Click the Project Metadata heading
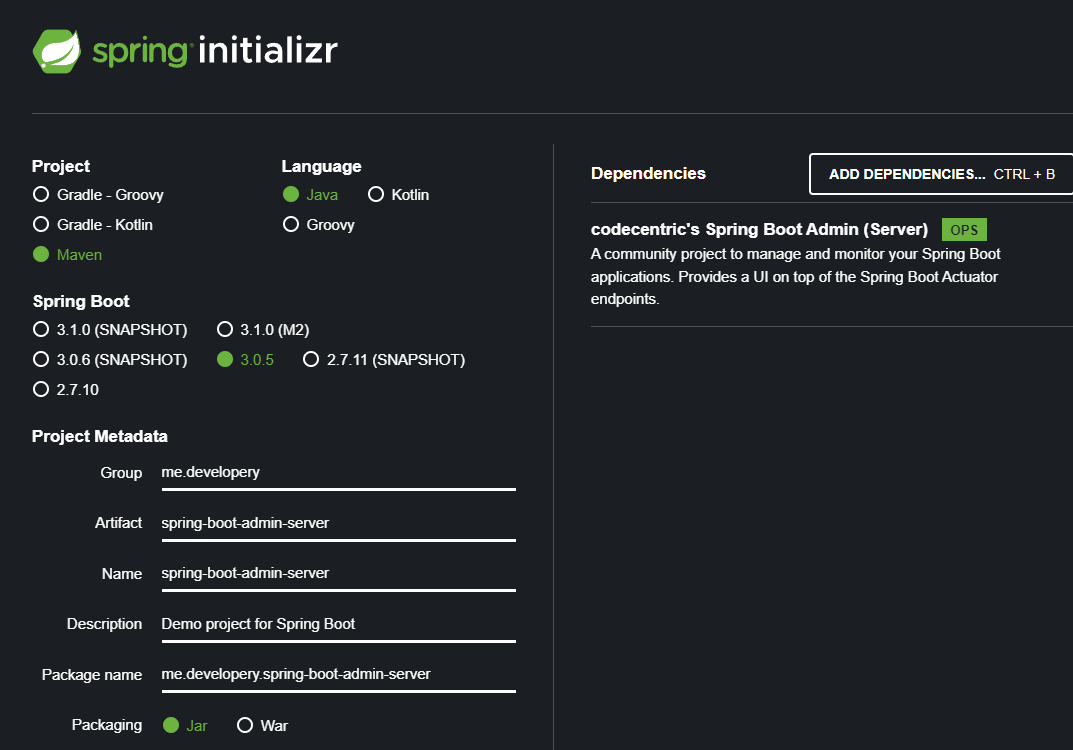Viewport: 1073px width, 750px height. click(x=100, y=436)
